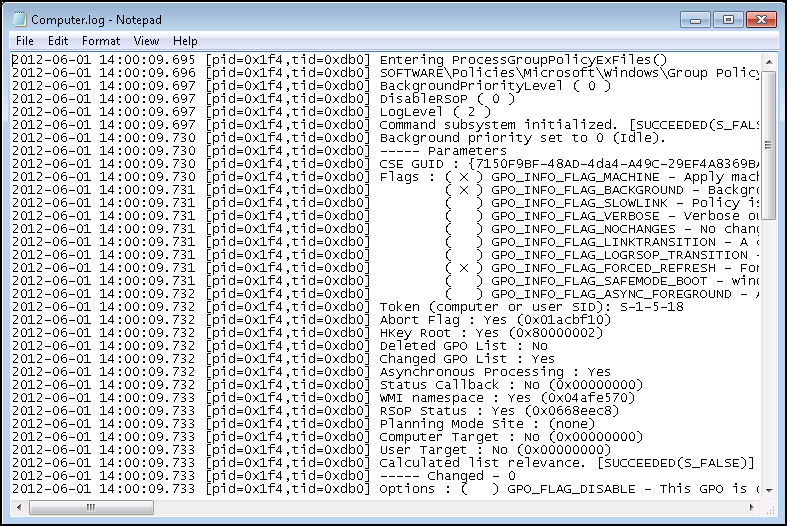This screenshot has width=787, height=526.
Task: Click 'Command subsystem initialized.' text
Action: pos(498,125)
